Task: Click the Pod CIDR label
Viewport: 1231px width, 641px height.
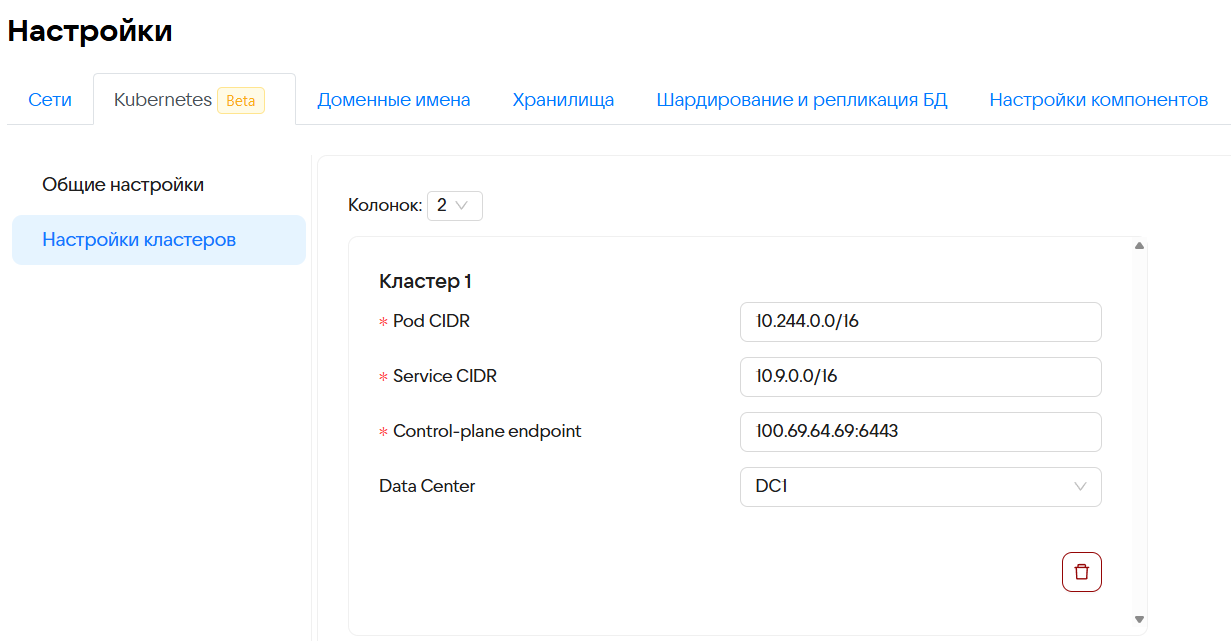Action: coord(431,322)
